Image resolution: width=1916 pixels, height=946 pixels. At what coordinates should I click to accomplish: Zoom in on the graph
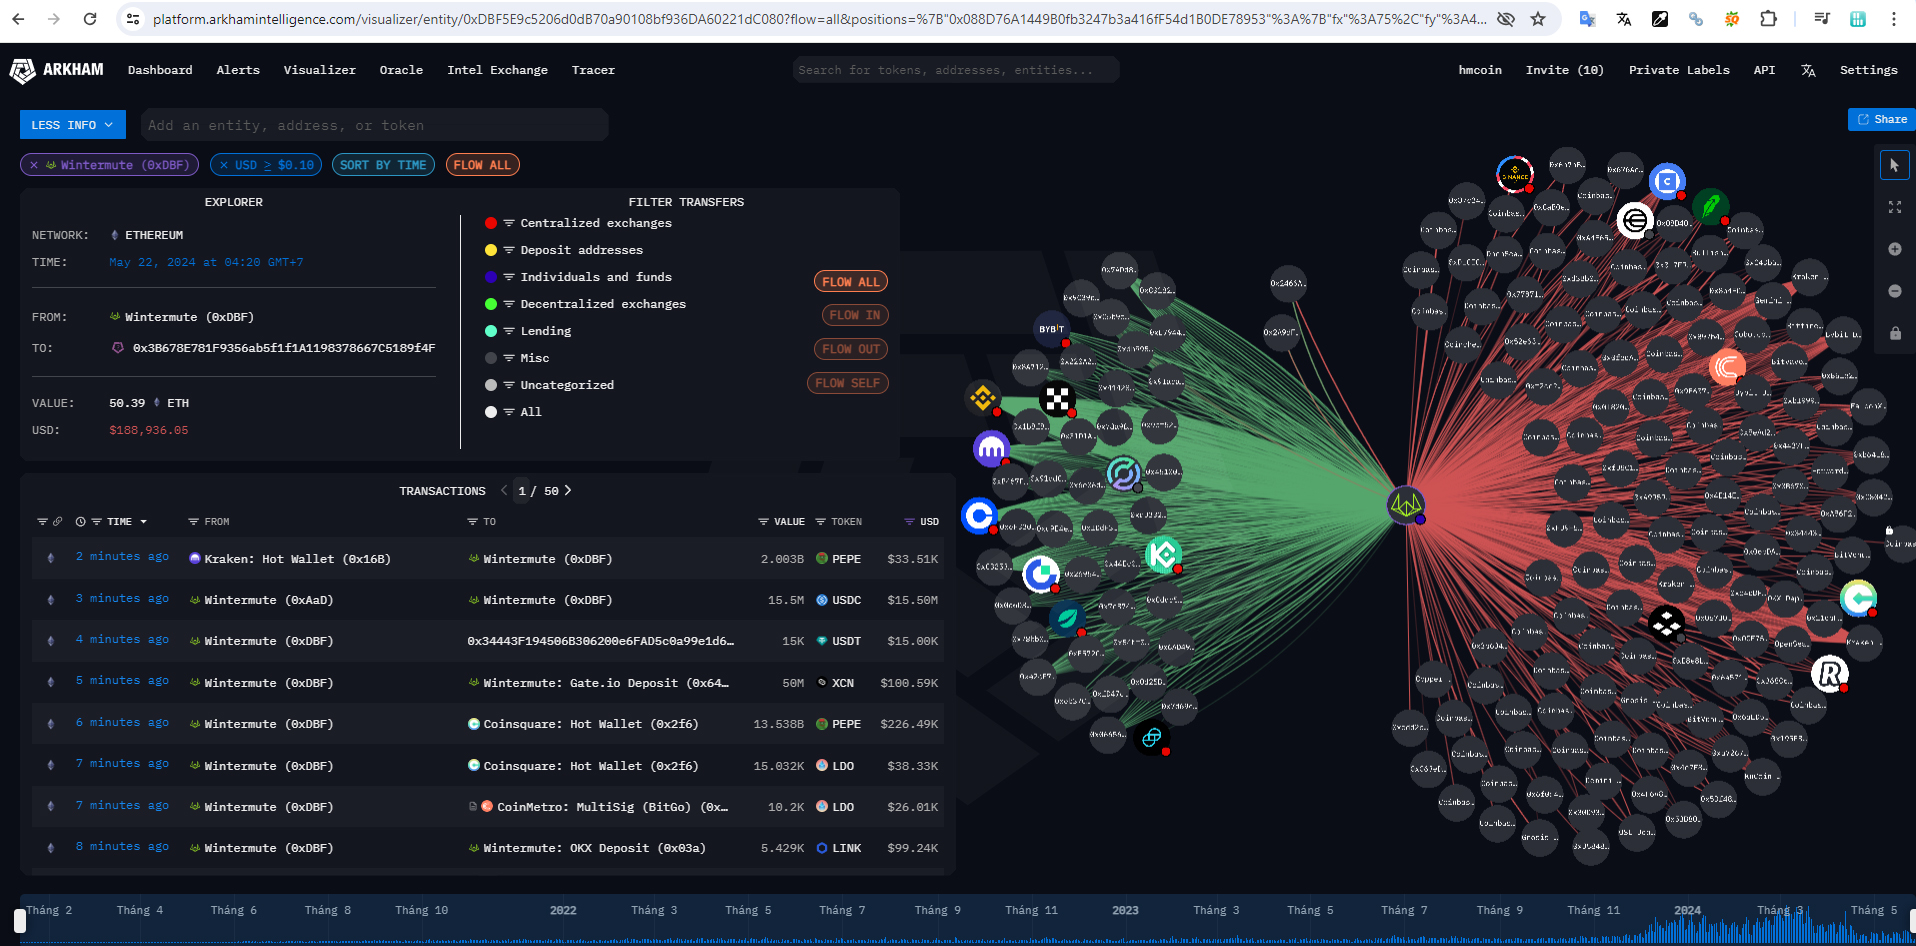(1894, 249)
